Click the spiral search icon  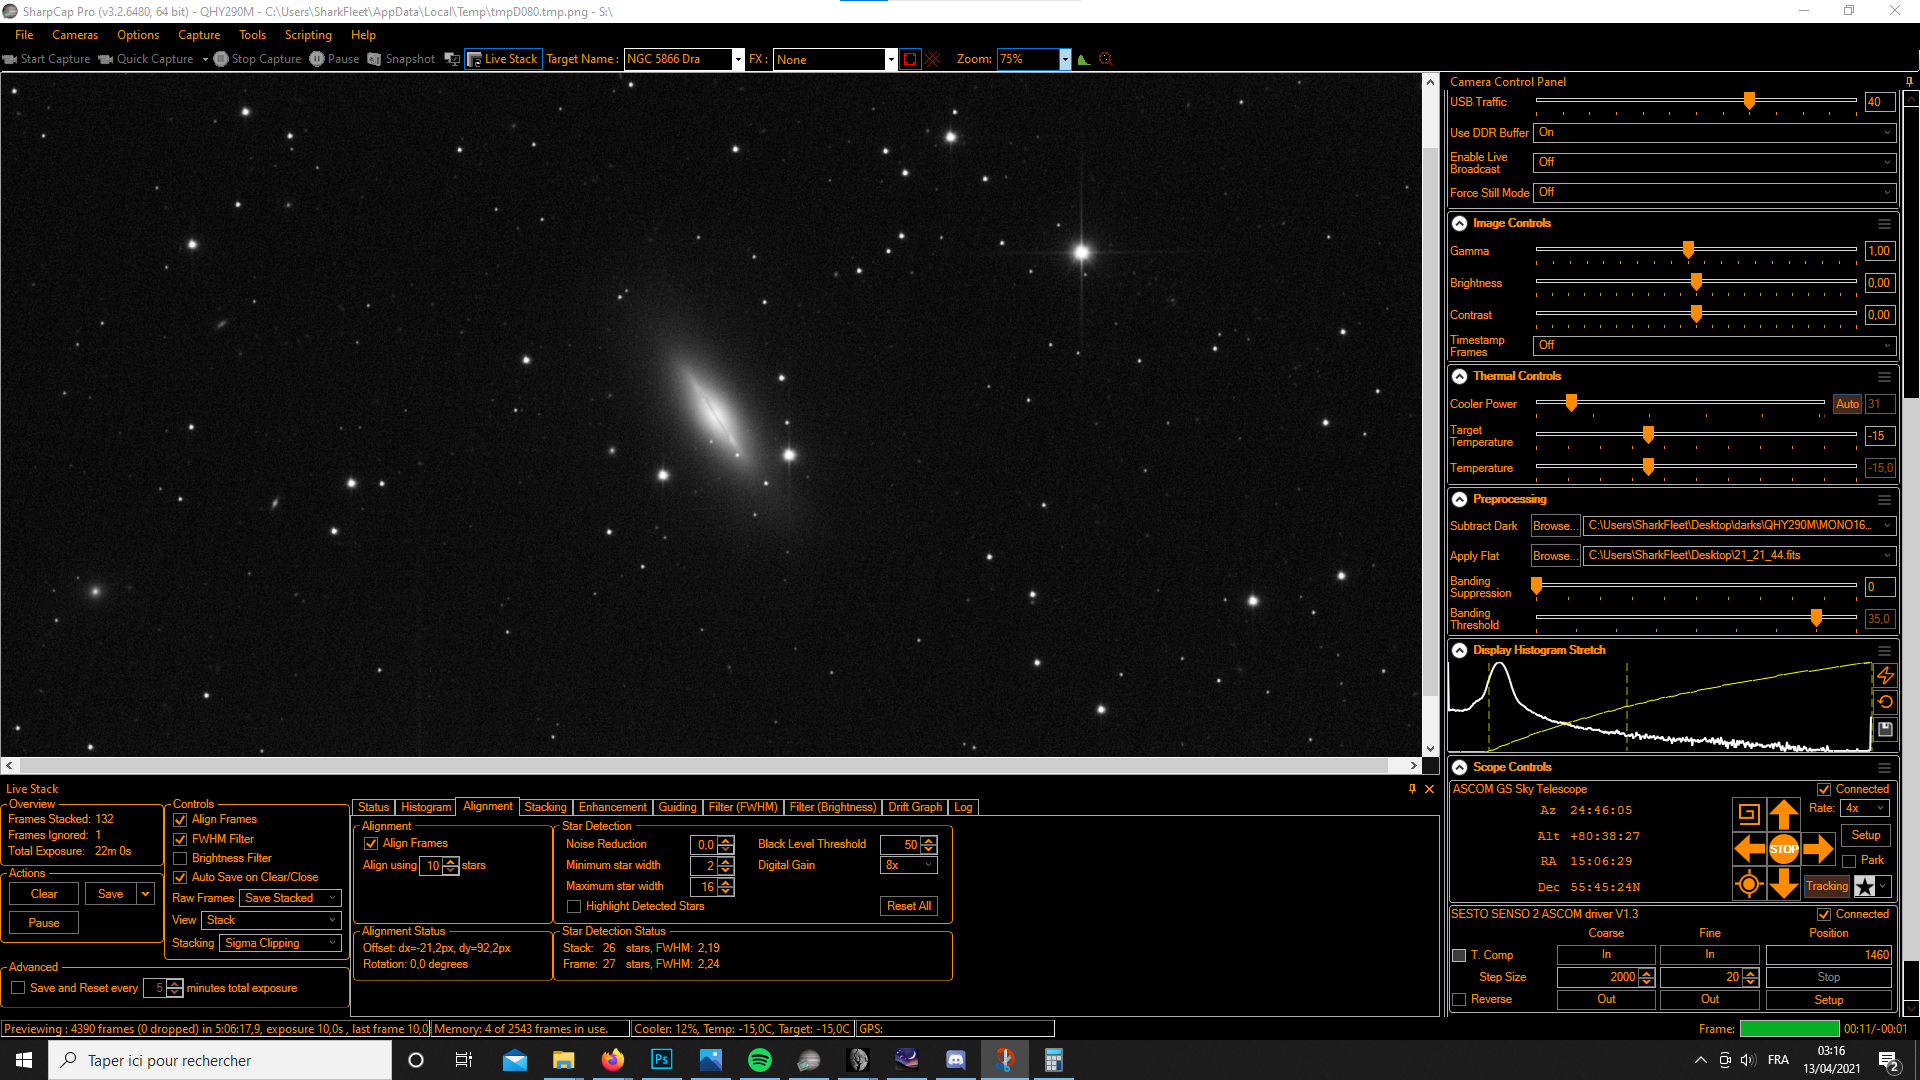tap(1748, 814)
